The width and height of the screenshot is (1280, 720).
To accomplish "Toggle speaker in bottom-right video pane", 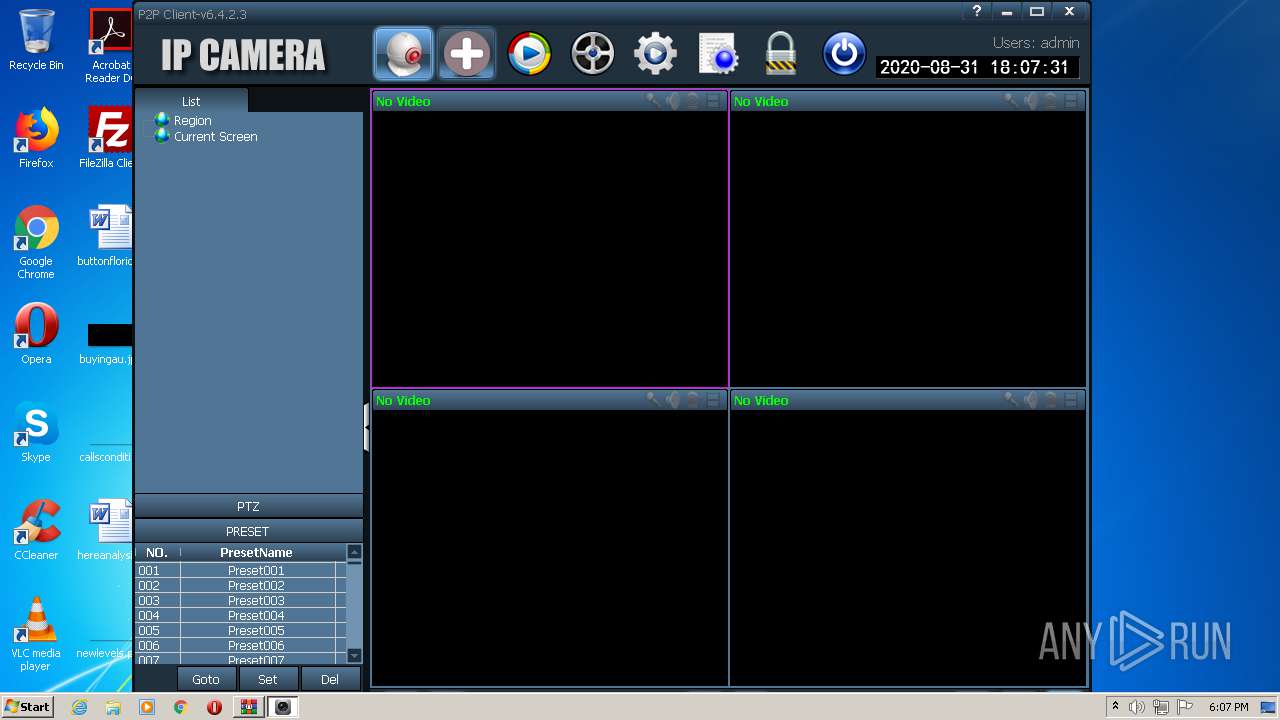I will [x=1031, y=400].
